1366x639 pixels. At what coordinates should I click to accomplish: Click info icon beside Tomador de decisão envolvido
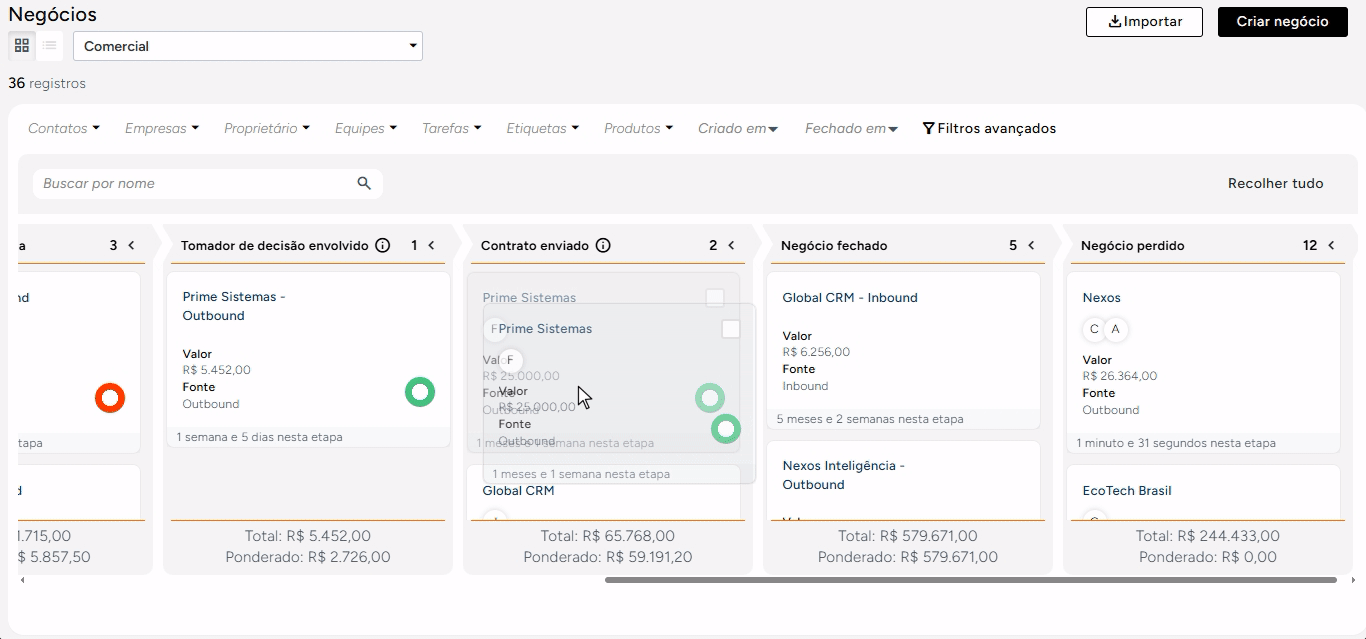(x=382, y=246)
